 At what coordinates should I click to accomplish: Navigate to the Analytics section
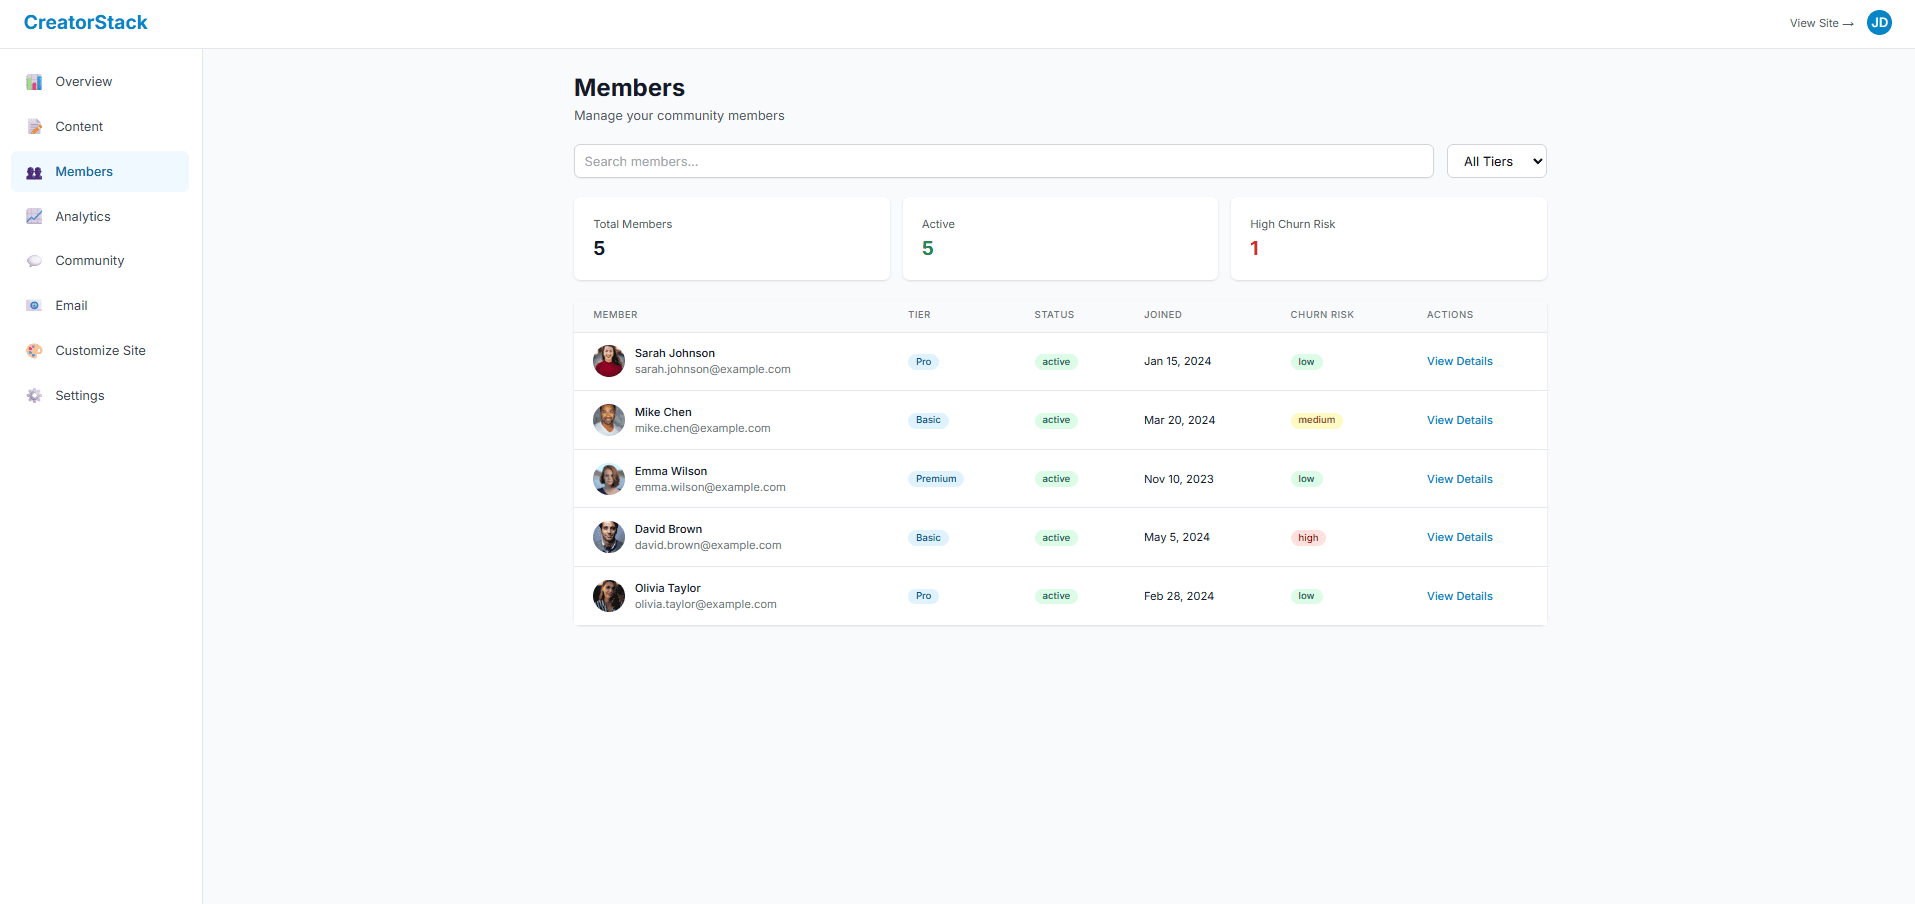pos(83,216)
